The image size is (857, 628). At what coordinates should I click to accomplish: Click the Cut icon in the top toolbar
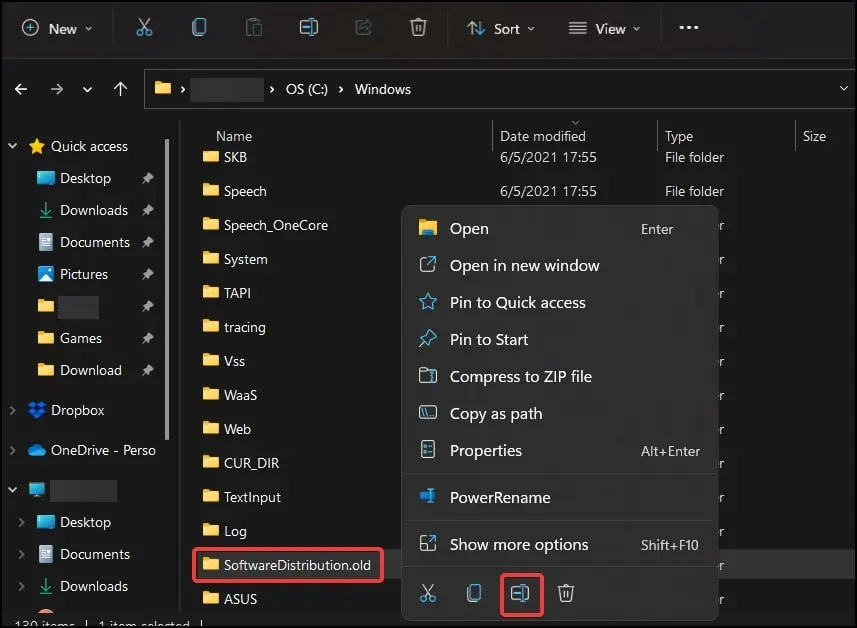pos(144,28)
